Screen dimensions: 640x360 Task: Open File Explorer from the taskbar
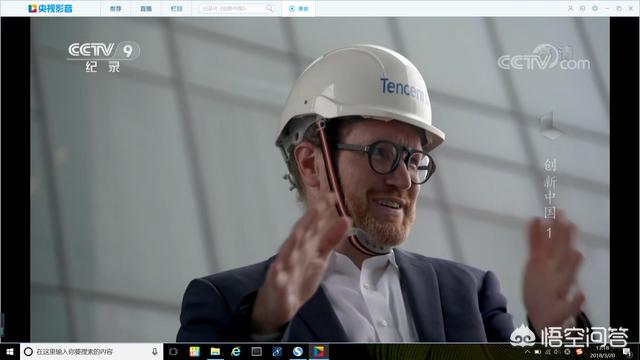coord(215,351)
